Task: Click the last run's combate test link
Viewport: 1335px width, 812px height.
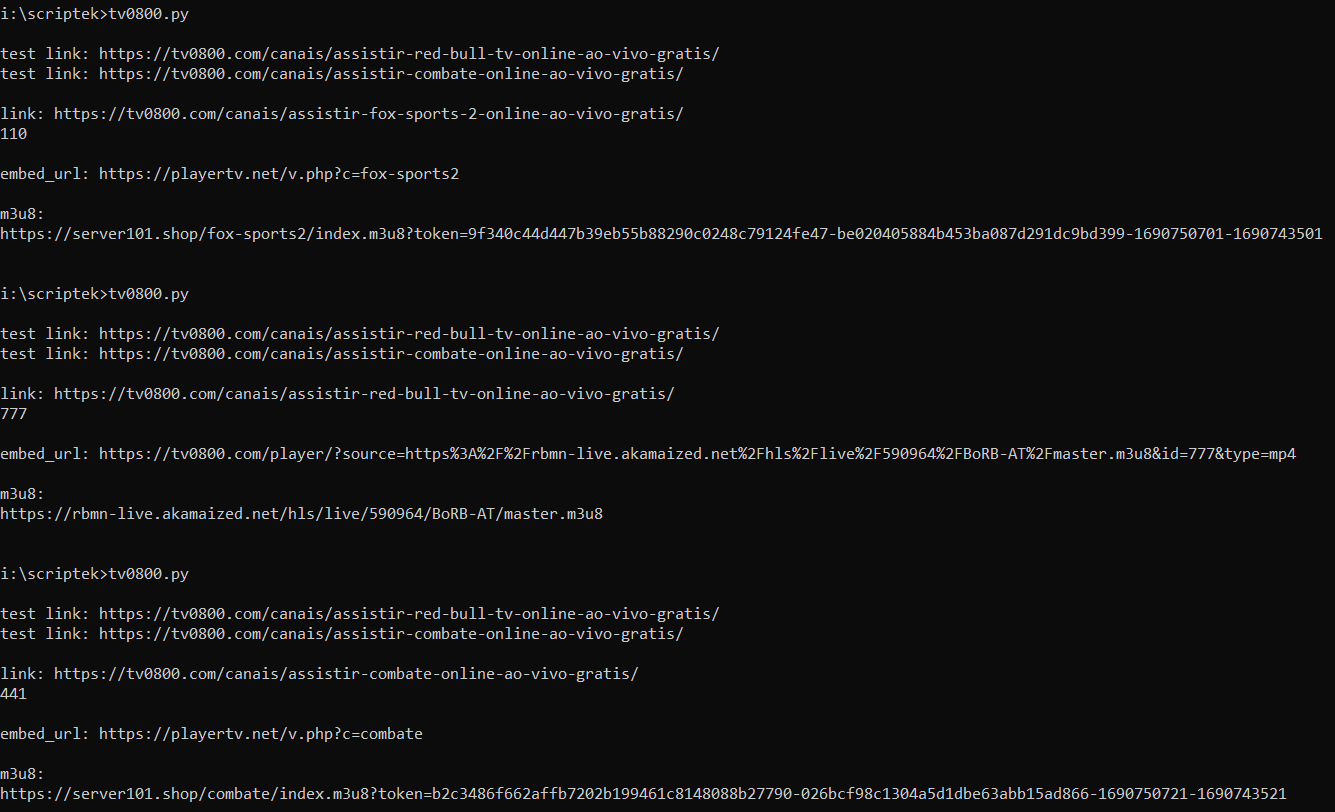Action: [390, 634]
